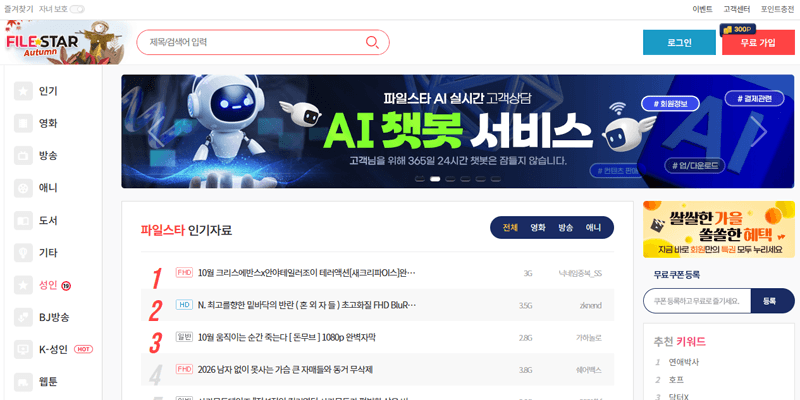This screenshot has height=400, width=800.
Task: Click the 300P coin badge
Action: (737, 30)
